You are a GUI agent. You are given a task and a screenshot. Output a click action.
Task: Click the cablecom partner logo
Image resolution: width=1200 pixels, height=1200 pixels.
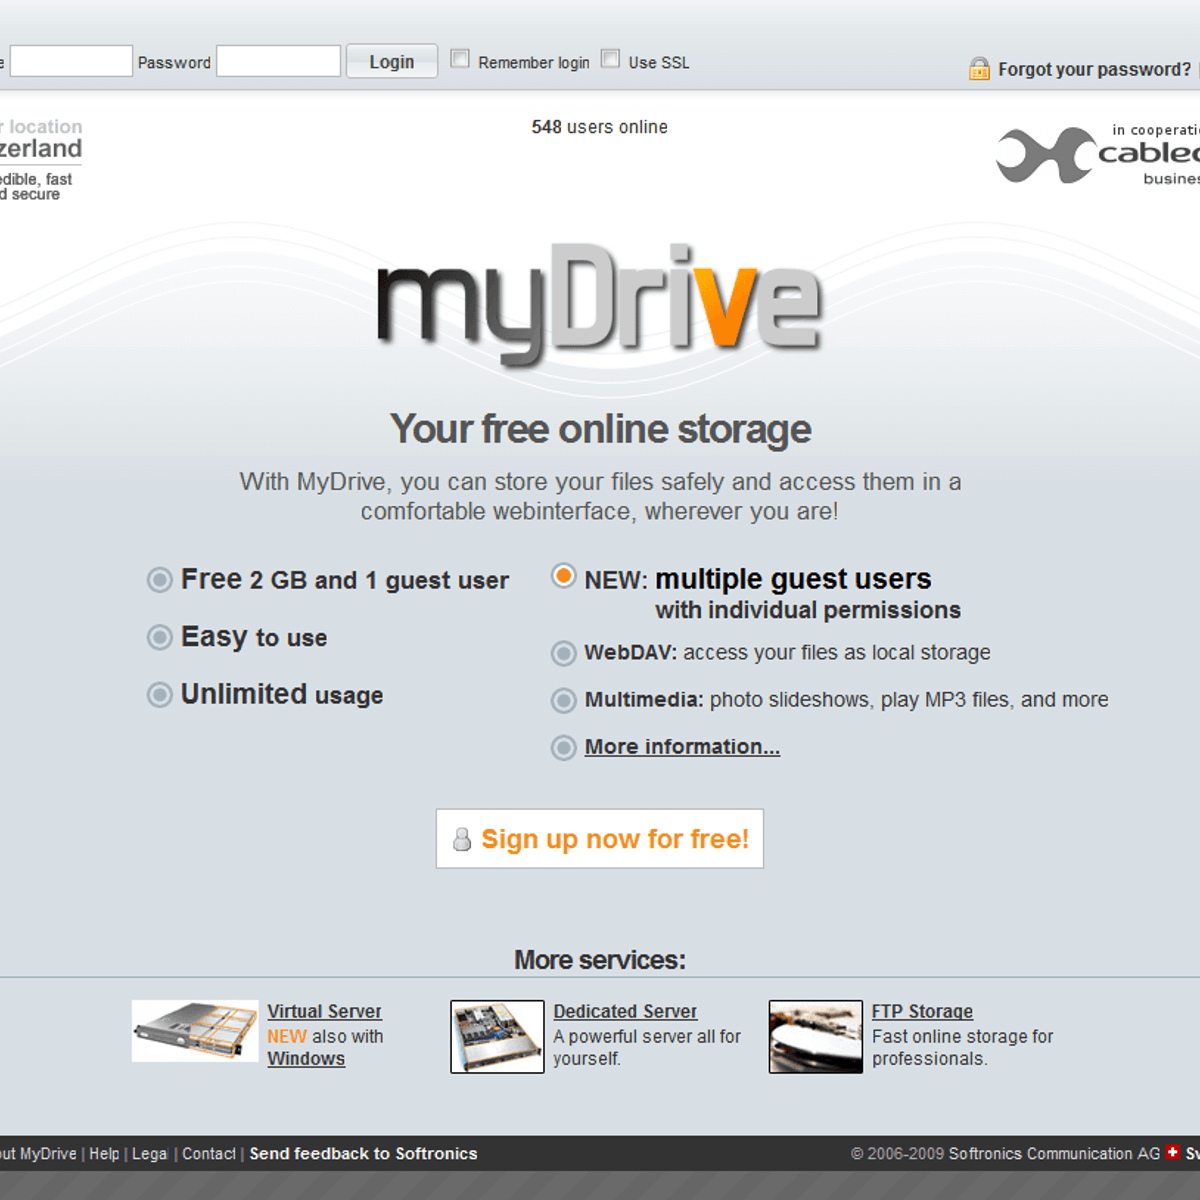(x=1098, y=155)
